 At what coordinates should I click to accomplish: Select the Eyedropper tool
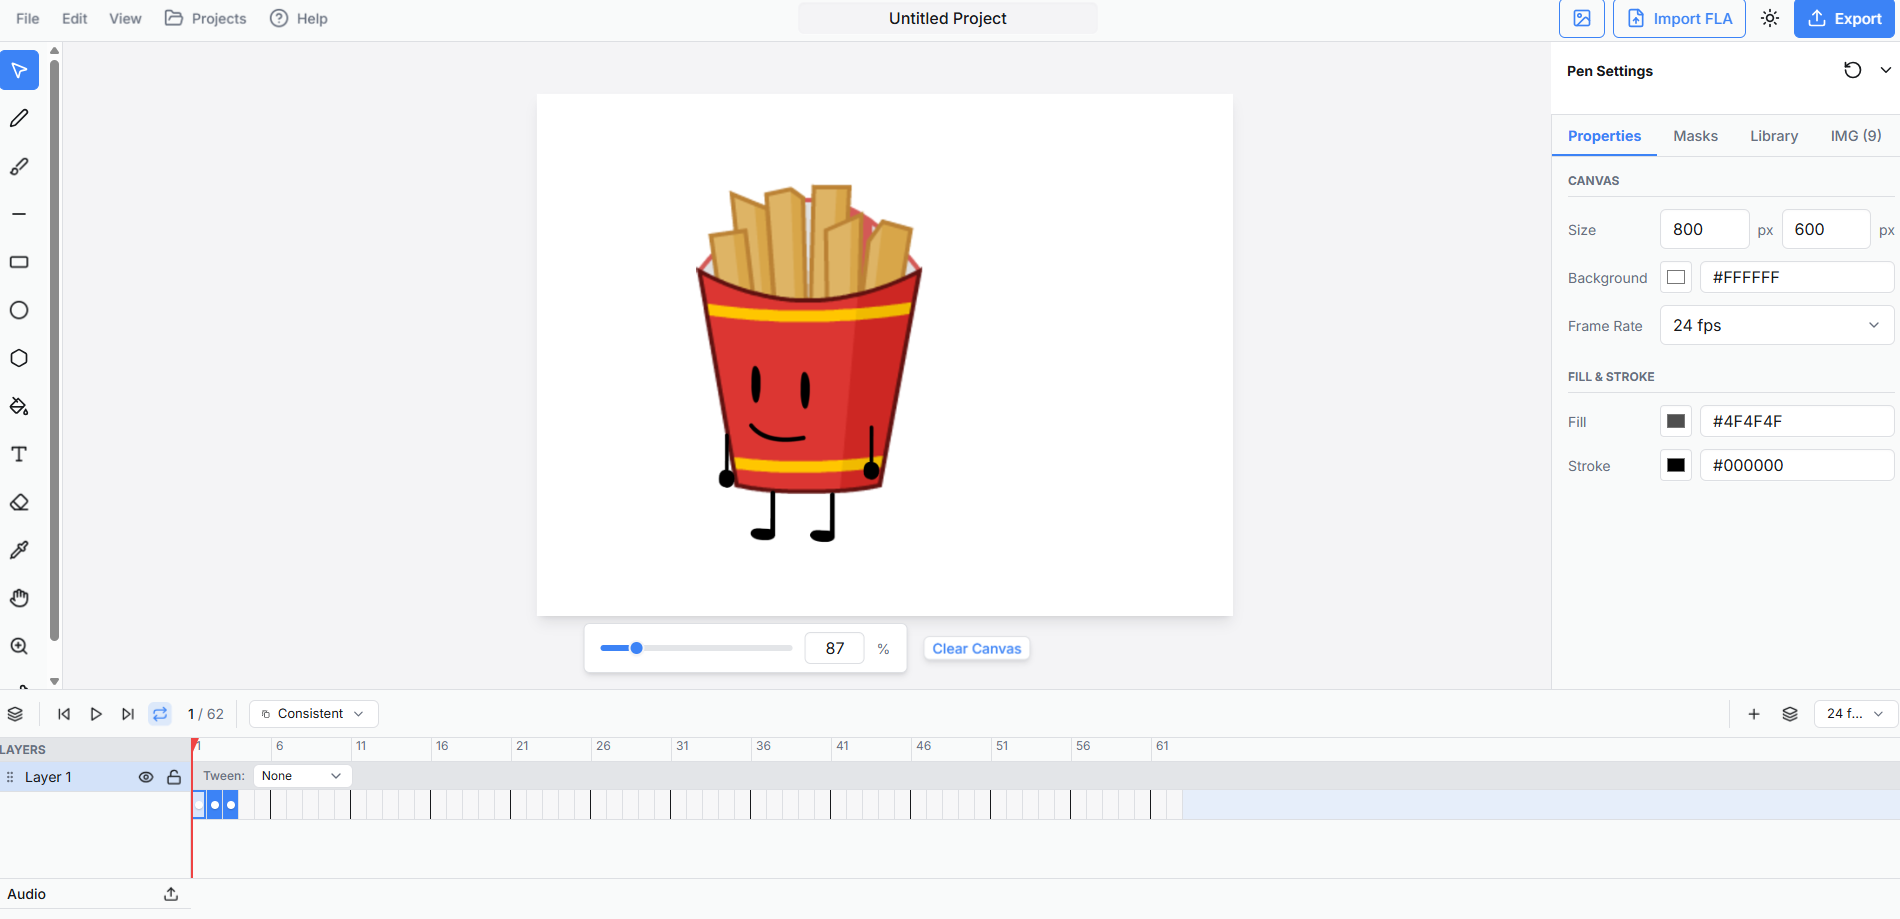[x=19, y=550]
